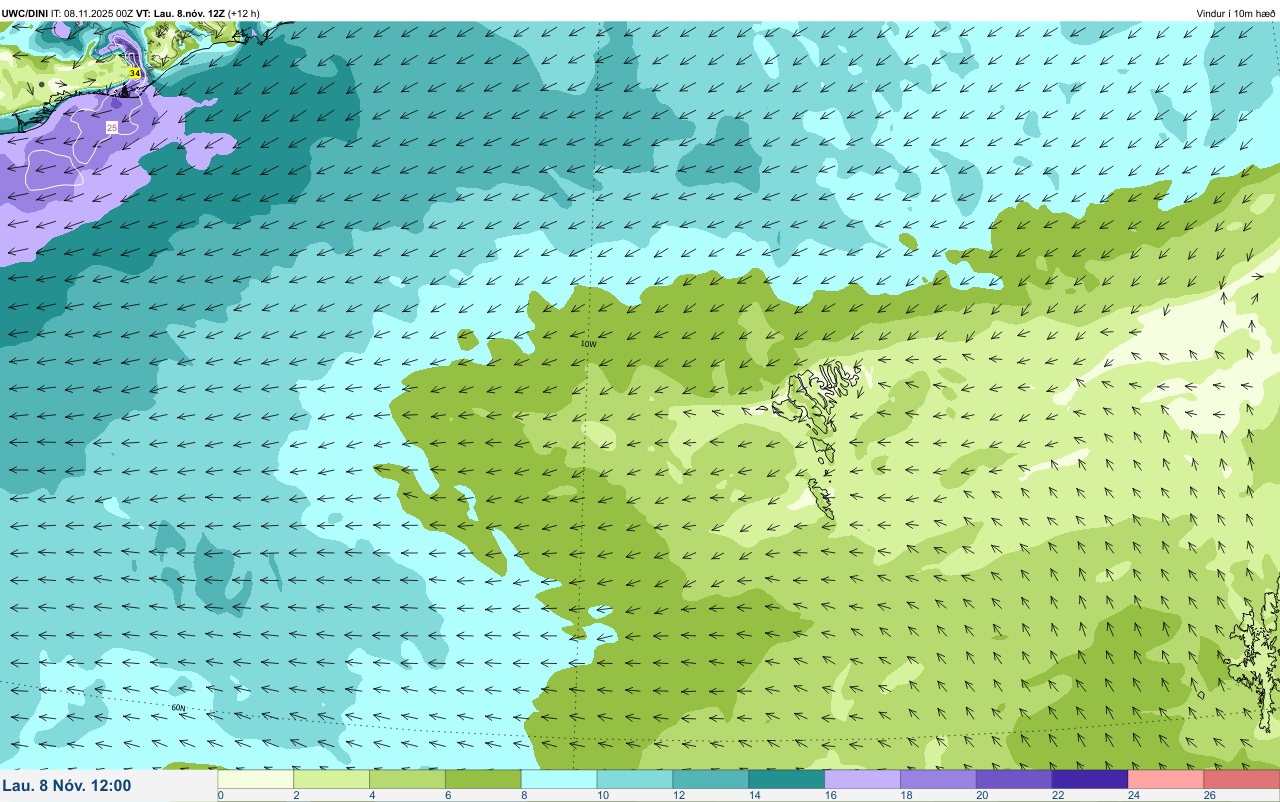Image resolution: width=1280 pixels, height=802 pixels.
Task: Click legend scale value '8'
Action: [523, 796]
